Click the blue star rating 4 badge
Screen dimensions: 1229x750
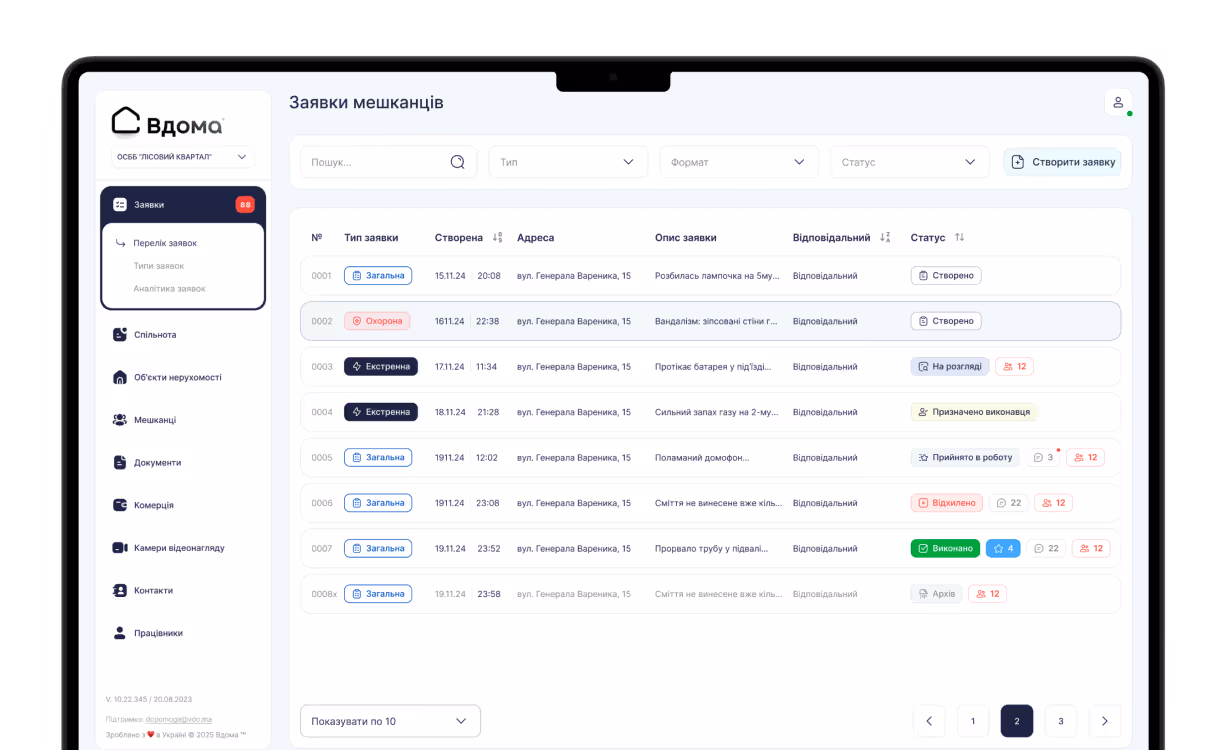[1003, 548]
